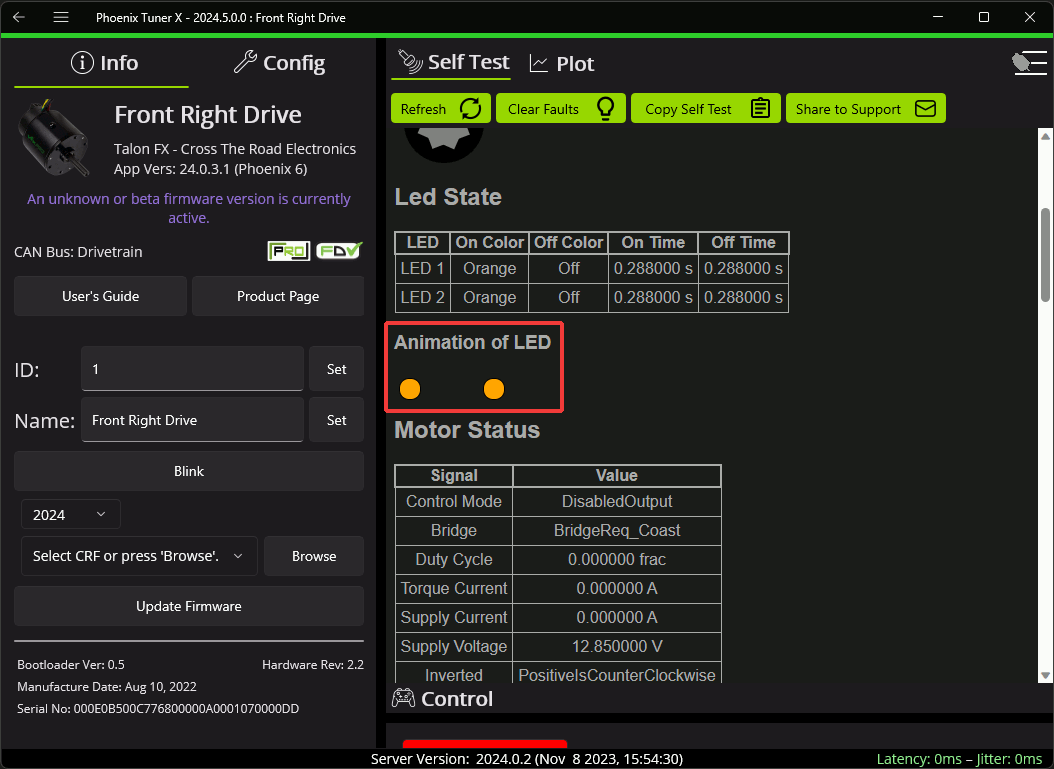
Task: Switch to the Config tab
Action: click(x=279, y=63)
